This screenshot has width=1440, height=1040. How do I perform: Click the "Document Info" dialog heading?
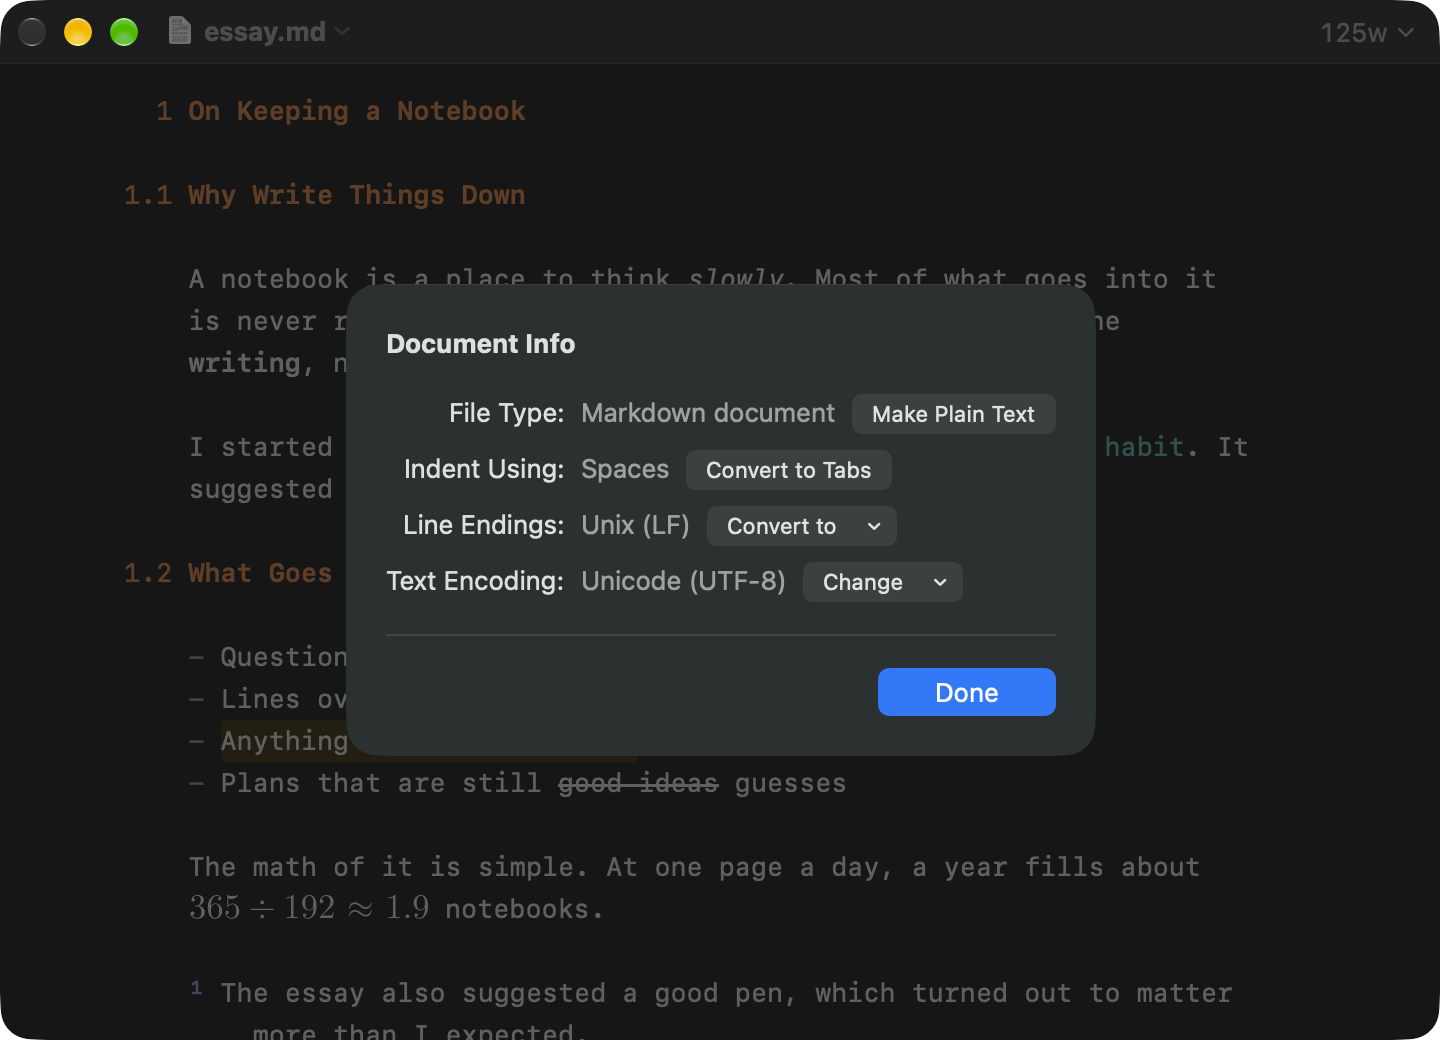[481, 344]
